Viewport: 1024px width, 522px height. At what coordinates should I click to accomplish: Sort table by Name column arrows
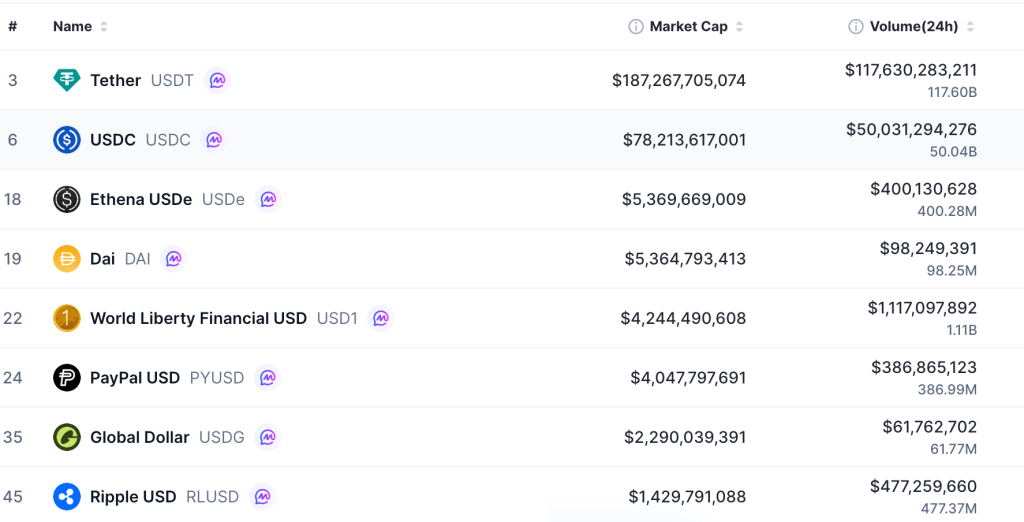(x=104, y=27)
